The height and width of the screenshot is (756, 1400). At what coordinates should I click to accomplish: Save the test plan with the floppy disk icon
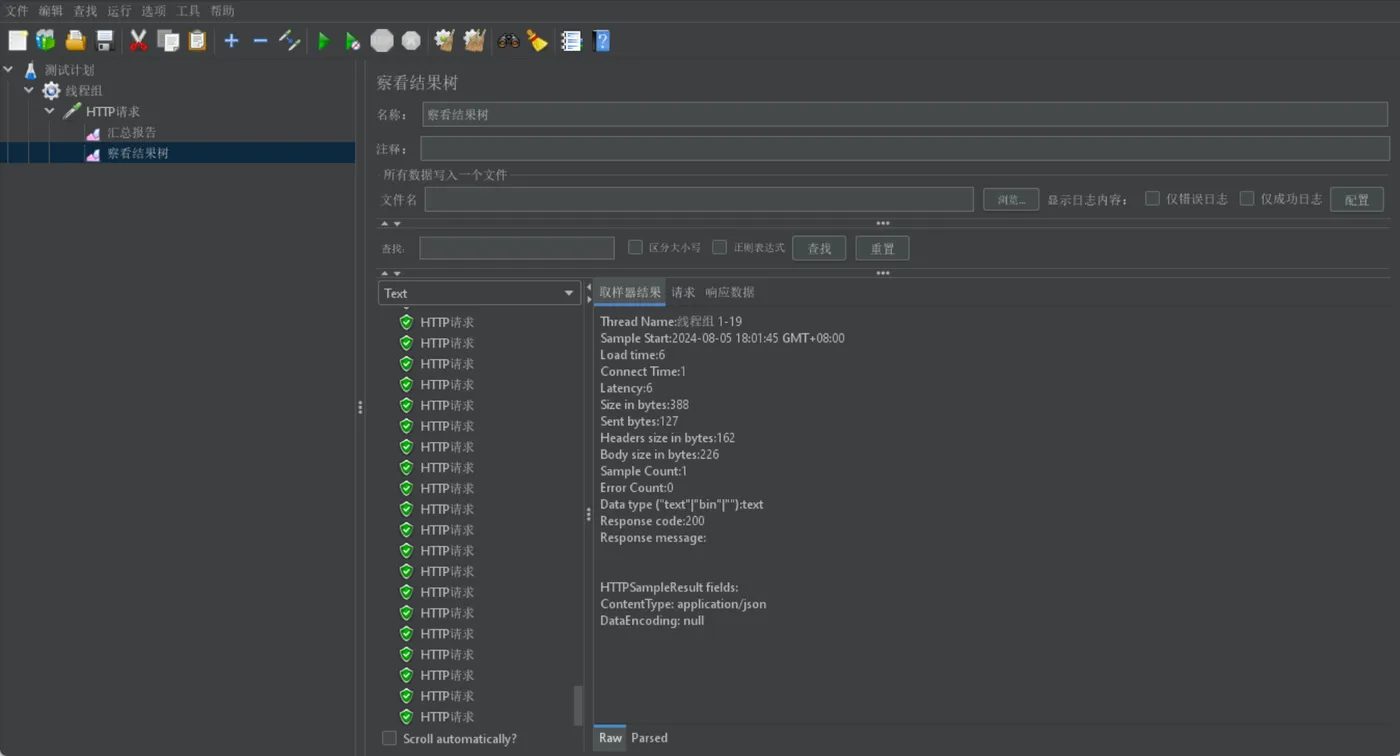pos(104,41)
